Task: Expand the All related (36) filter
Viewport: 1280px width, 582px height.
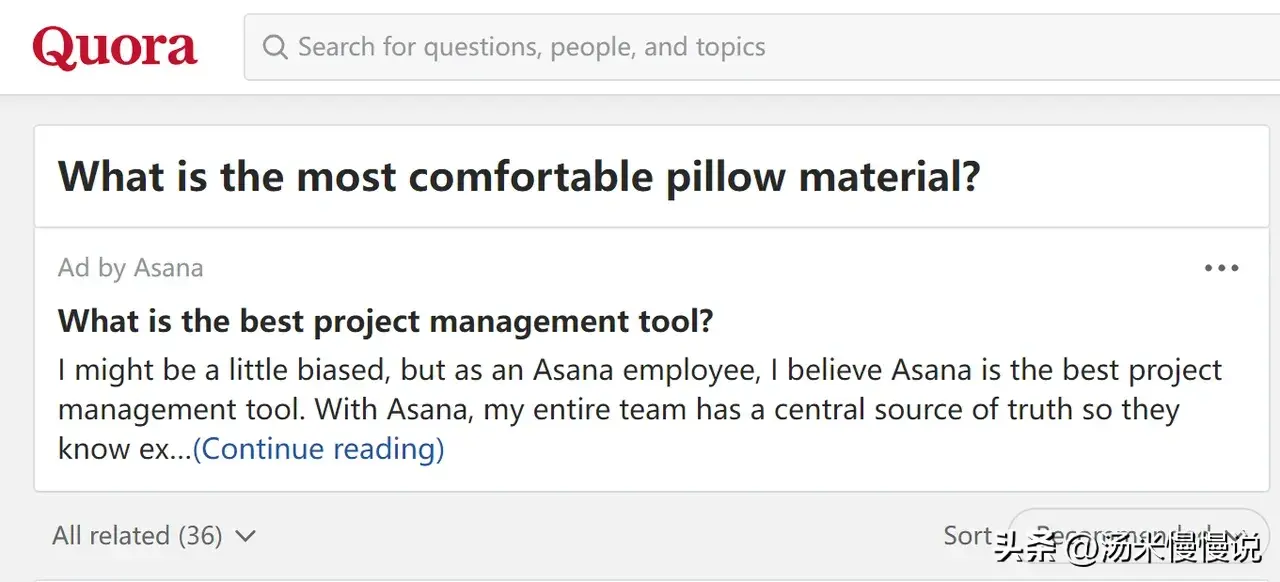Action: 137,536
